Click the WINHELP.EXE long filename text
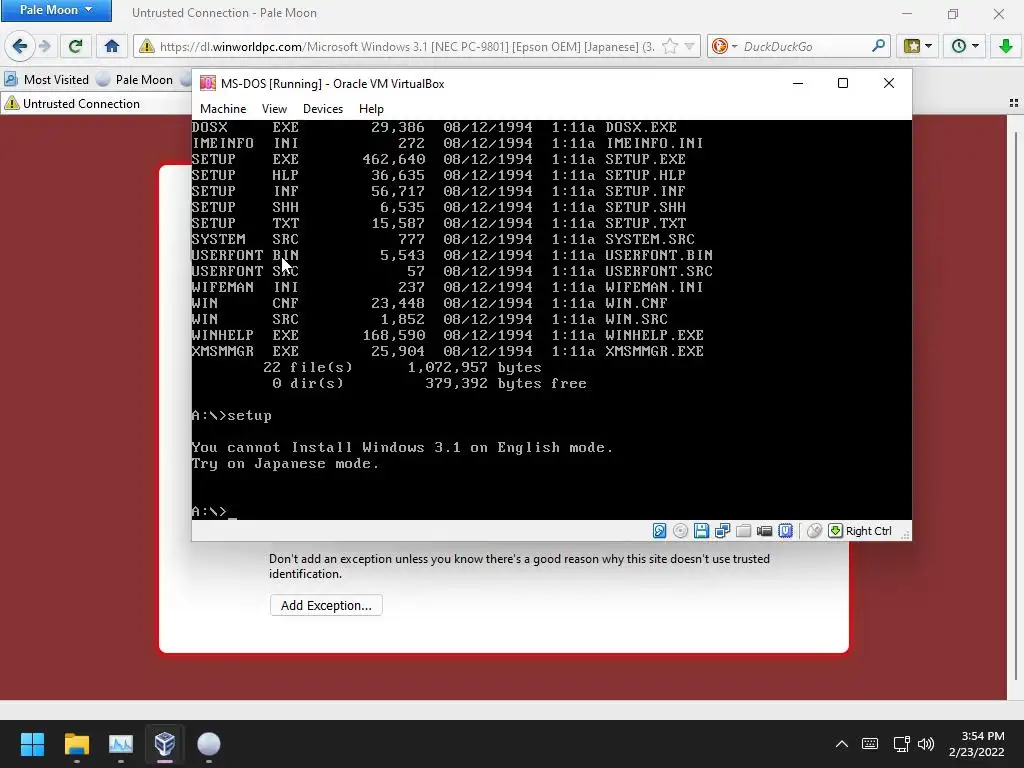This screenshot has width=1024, height=768. point(654,335)
